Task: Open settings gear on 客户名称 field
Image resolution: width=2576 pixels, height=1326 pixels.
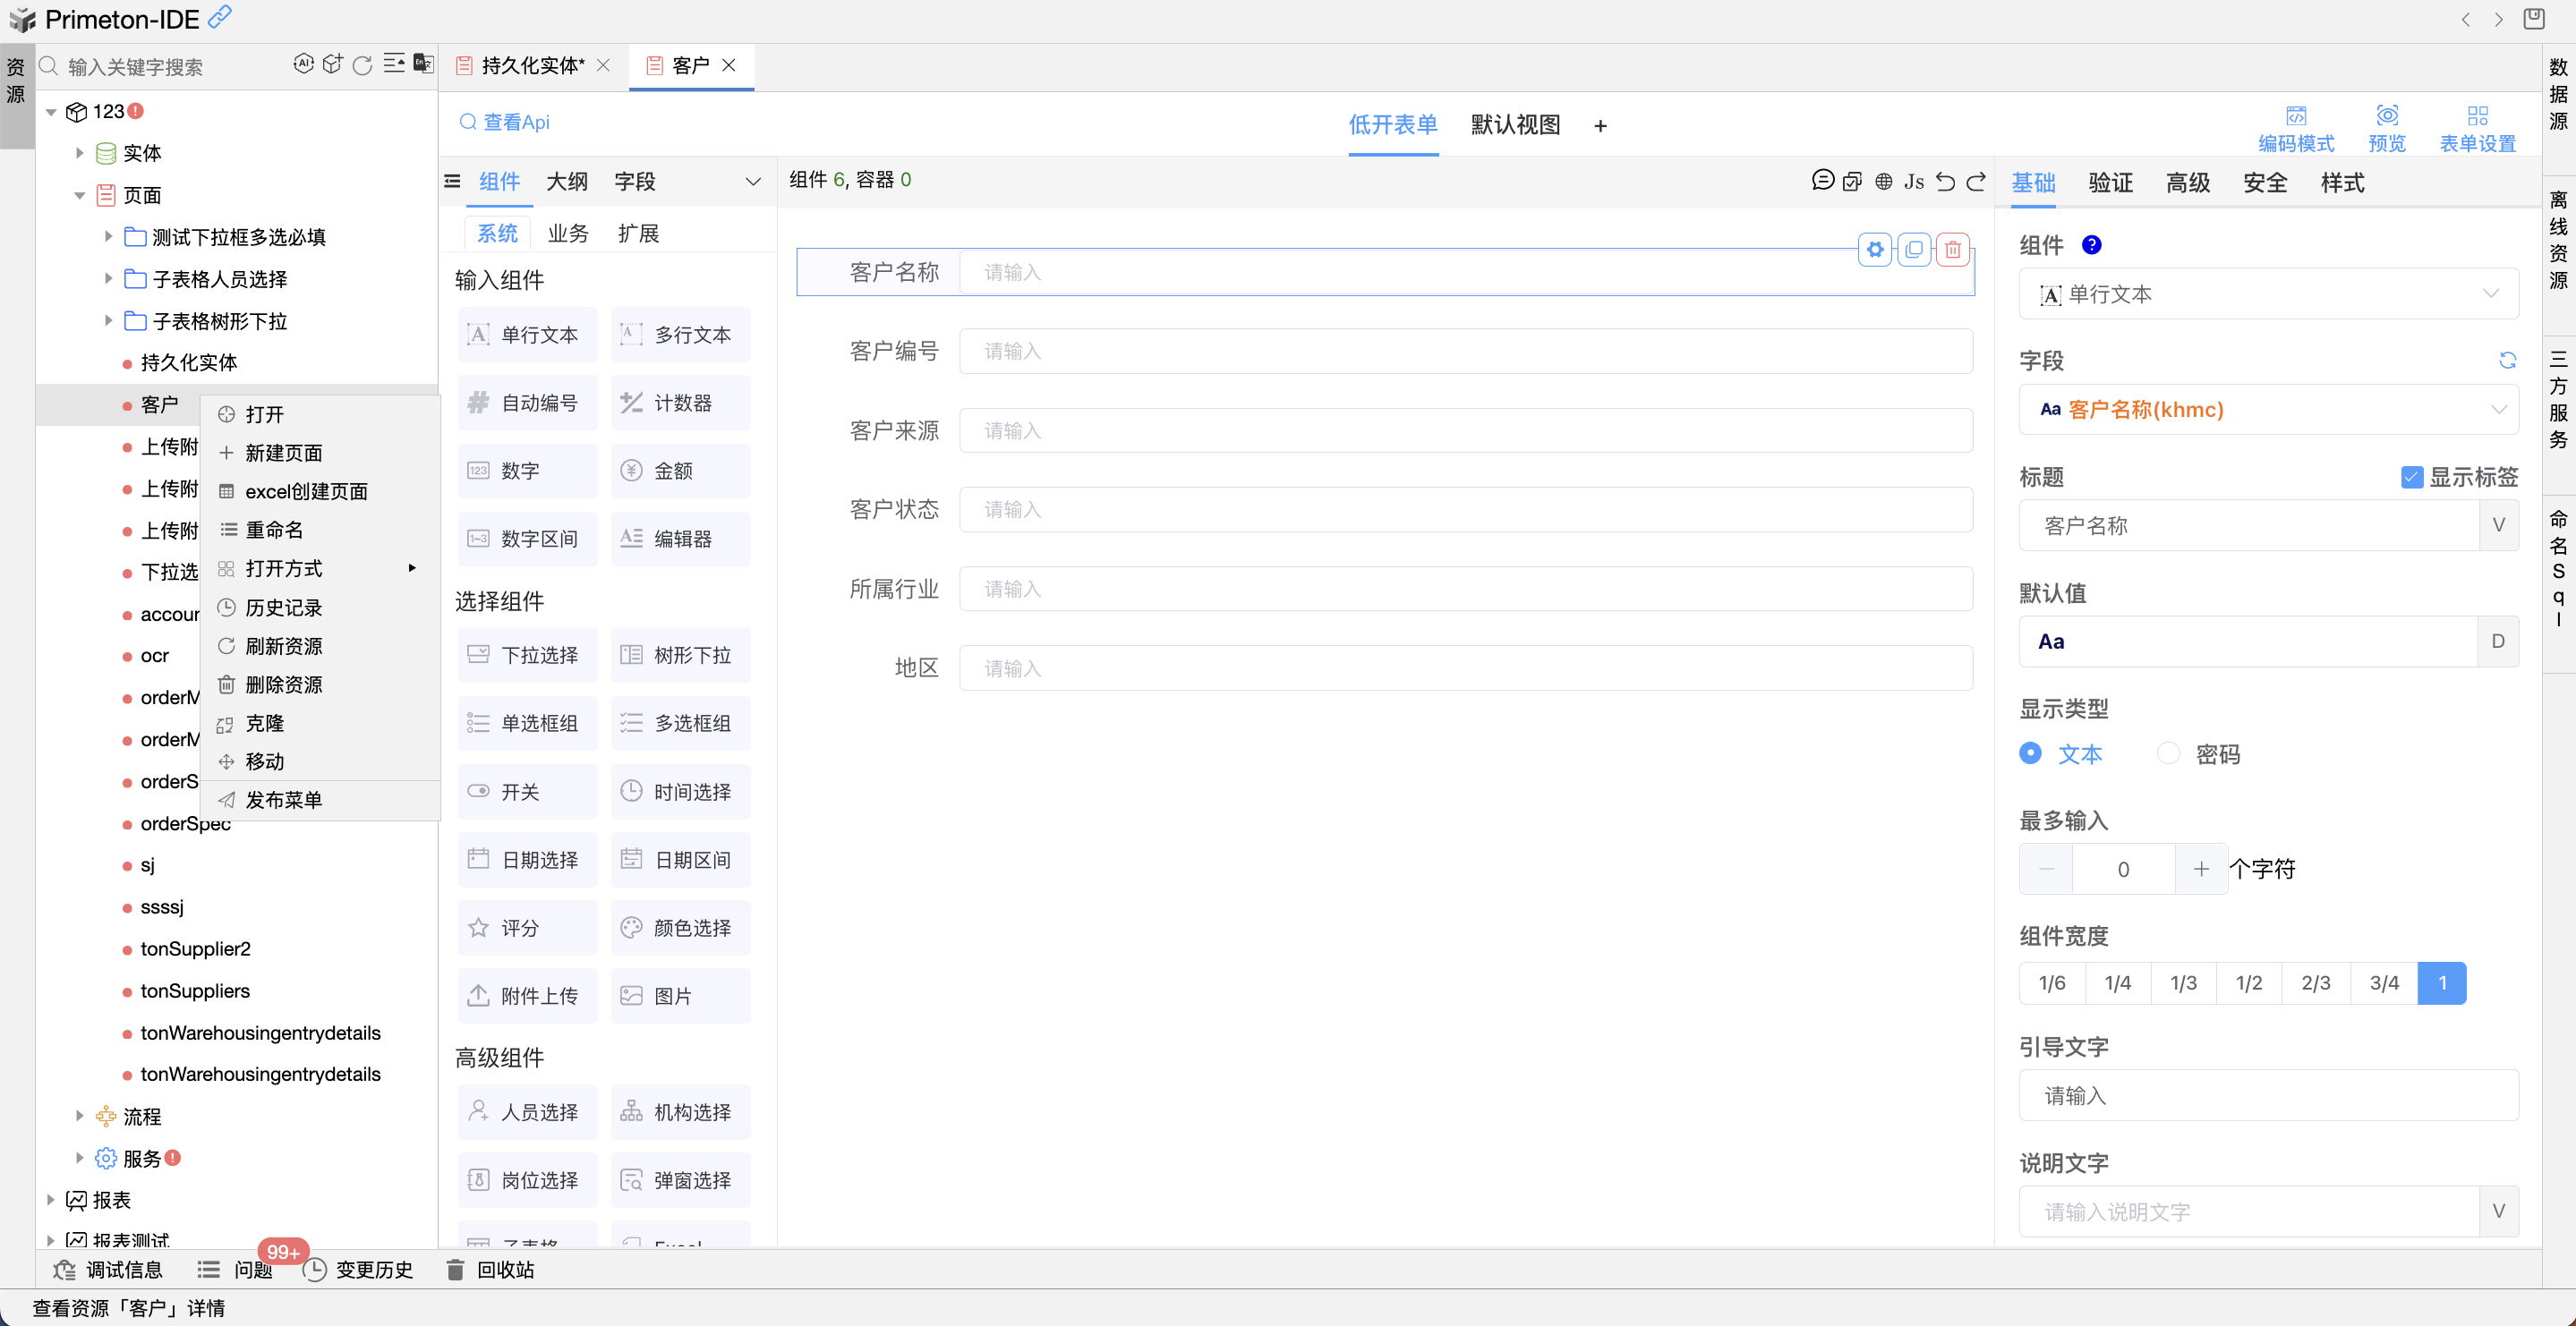Action: 1875,249
